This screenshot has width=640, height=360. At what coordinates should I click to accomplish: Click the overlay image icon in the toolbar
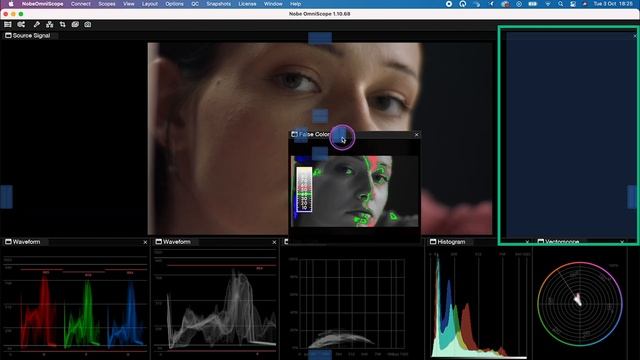tap(75, 24)
